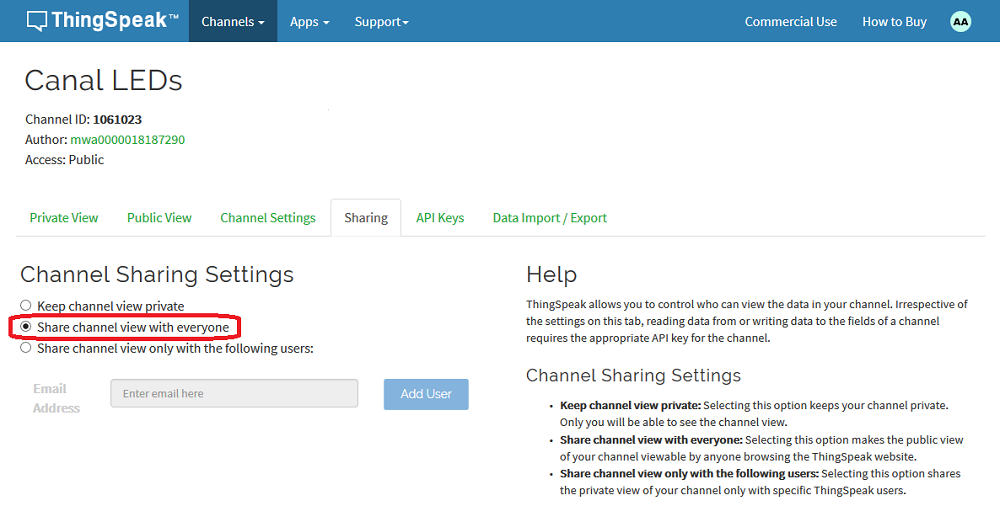Image resolution: width=1000 pixels, height=506 pixels.
Task: Click the Add User button
Action: tap(426, 394)
